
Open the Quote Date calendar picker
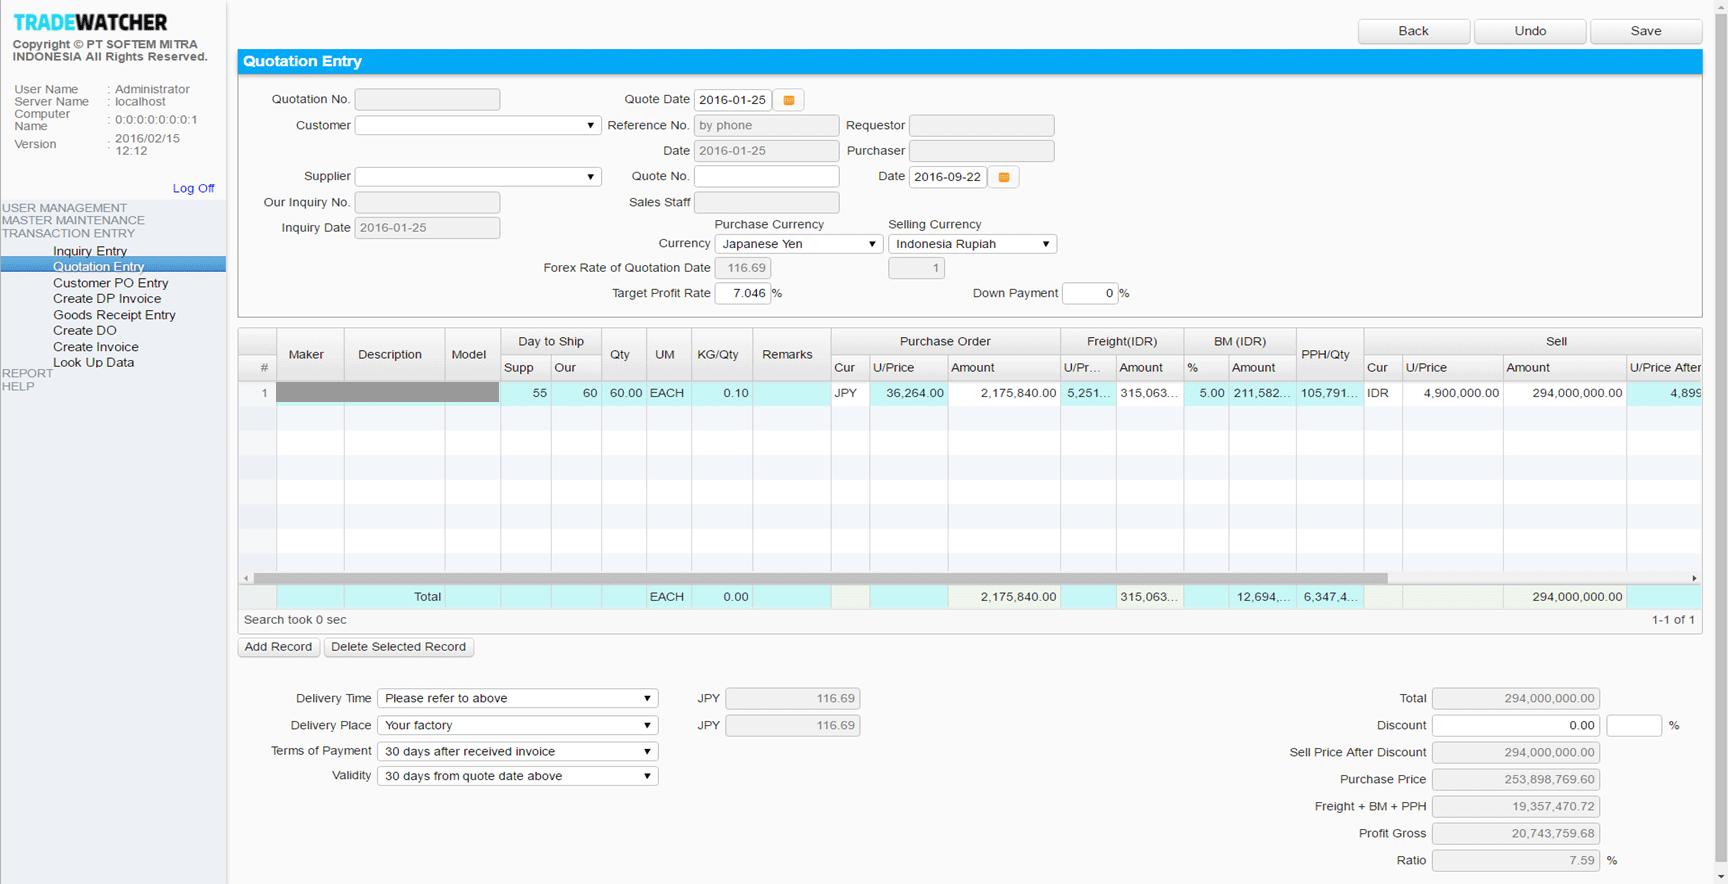[789, 100]
